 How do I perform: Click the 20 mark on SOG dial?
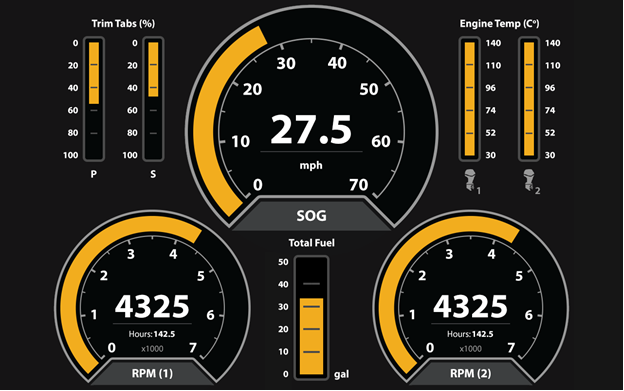[x=253, y=90]
